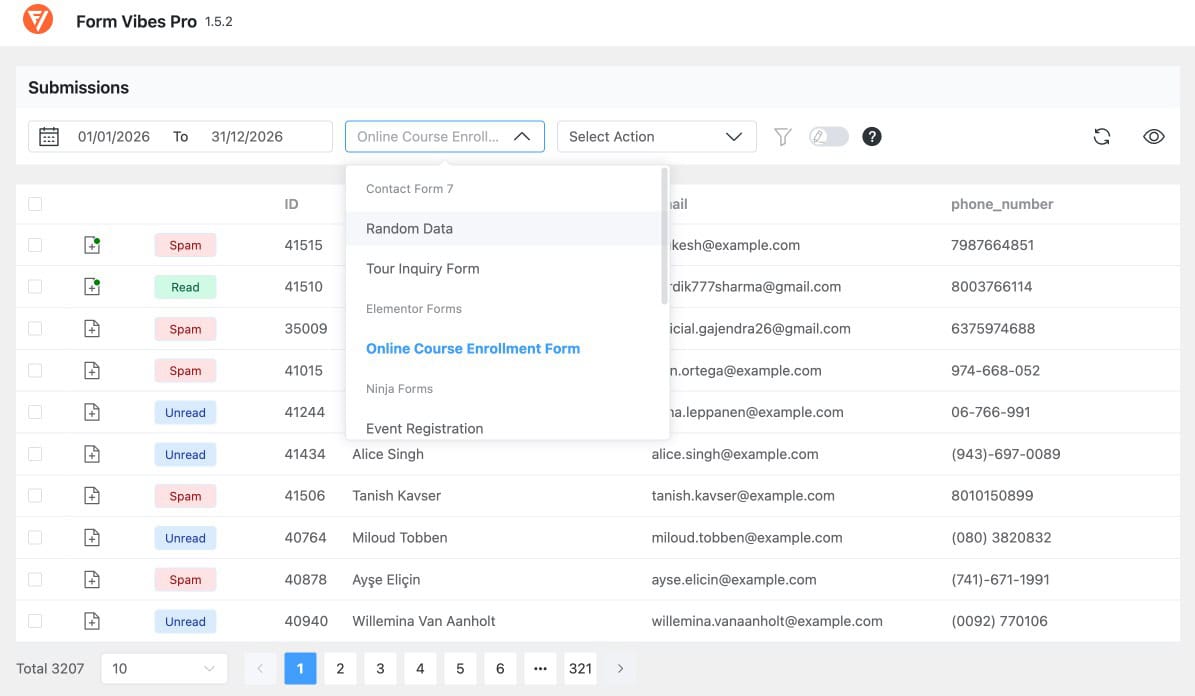
Task: Go to pagination page 4
Action: pyautogui.click(x=420, y=669)
